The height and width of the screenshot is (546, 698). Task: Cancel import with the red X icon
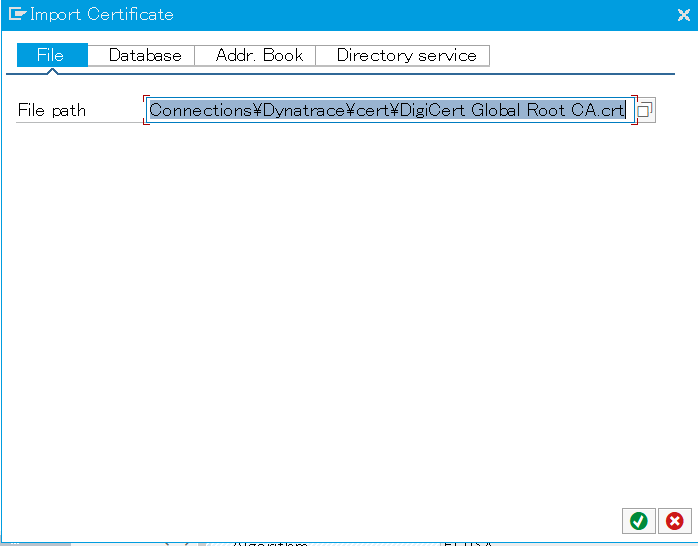pos(675,521)
